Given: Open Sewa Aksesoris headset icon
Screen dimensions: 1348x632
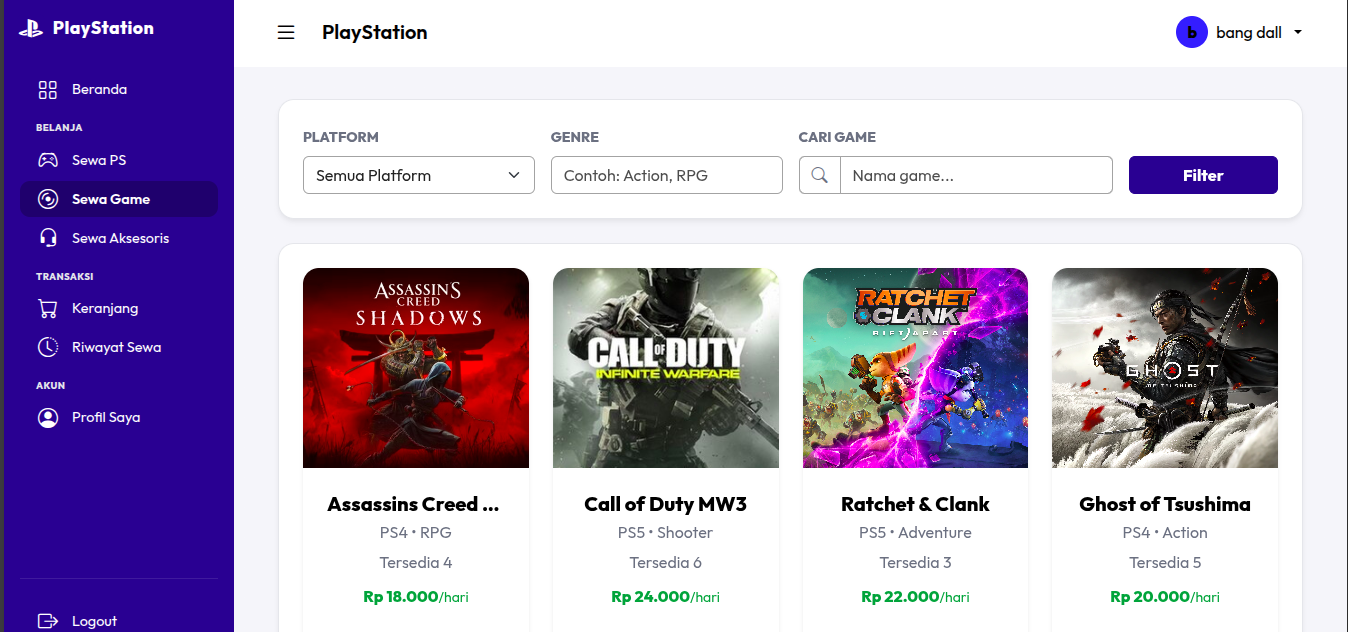Looking at the screenshot, I should [48, 238].
